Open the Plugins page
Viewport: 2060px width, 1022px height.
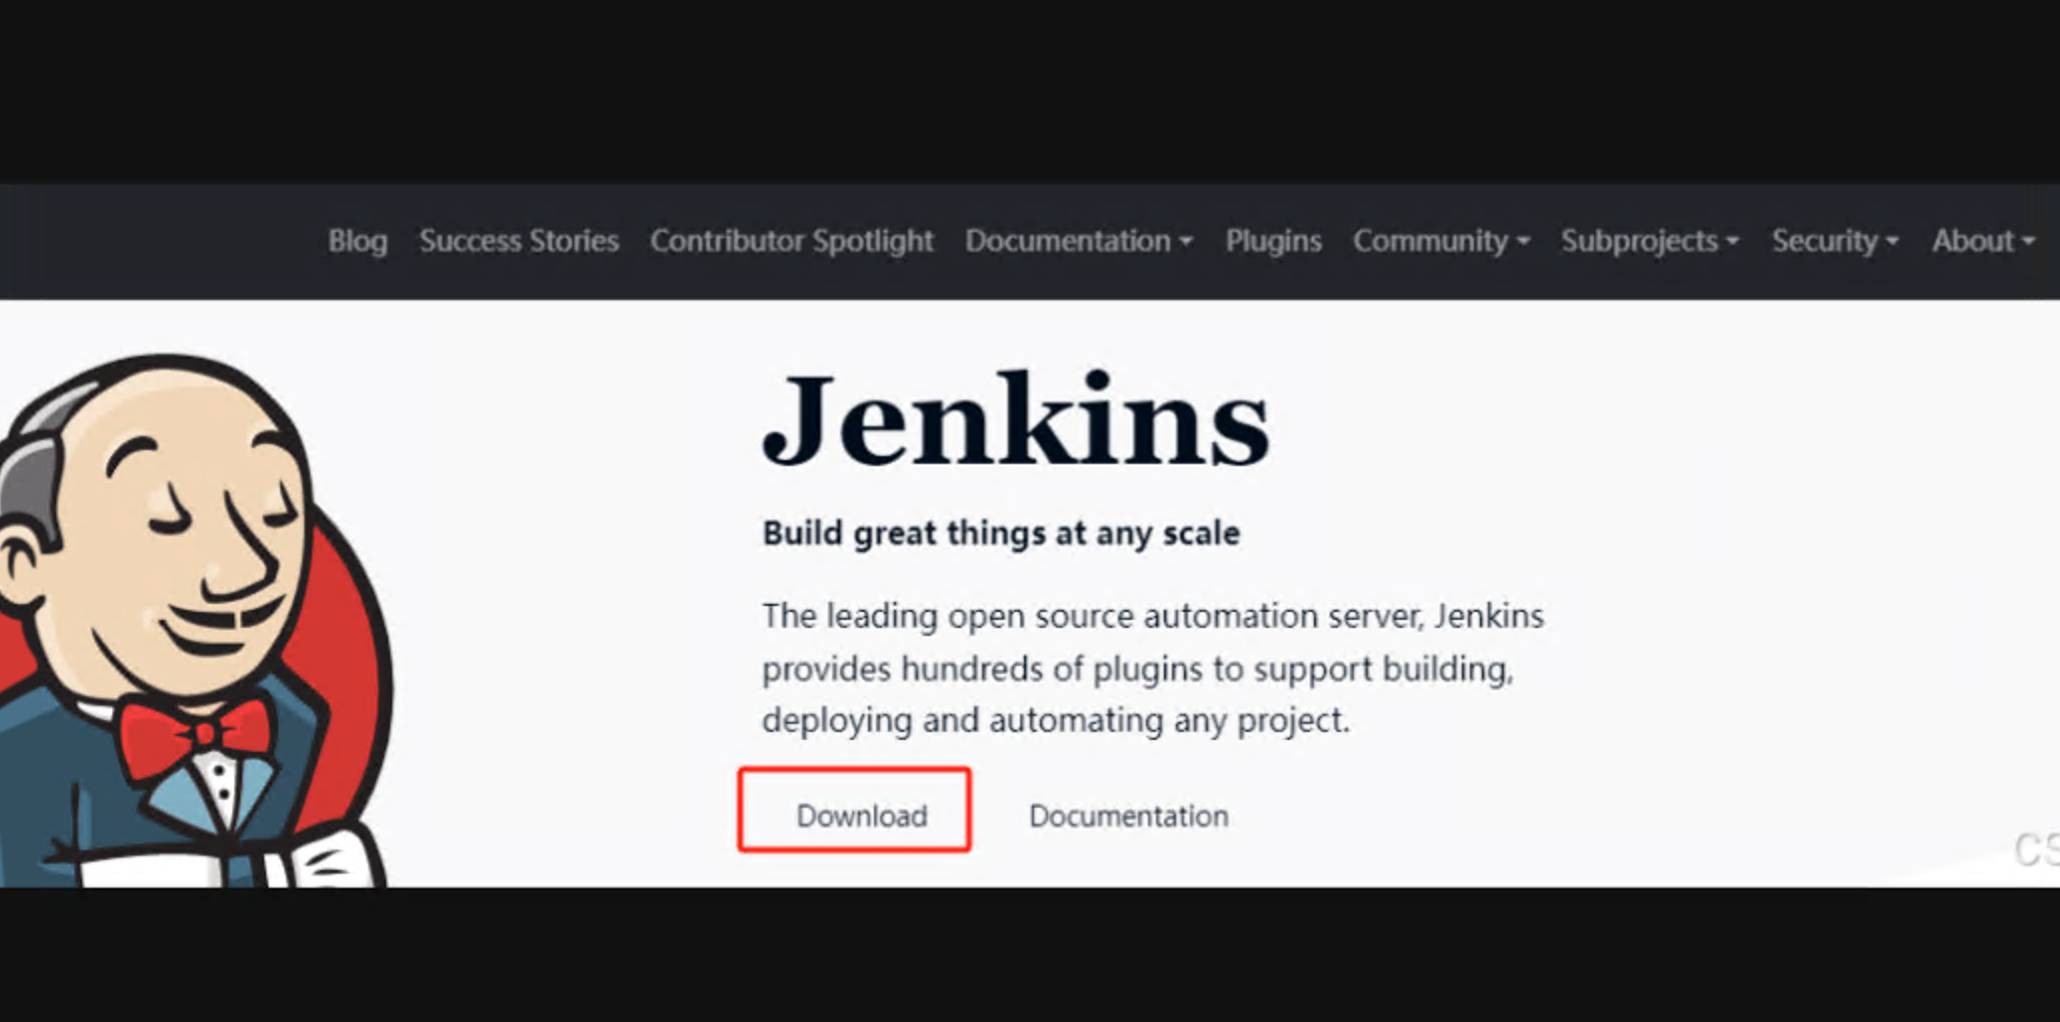click(x=1273, y=241)
